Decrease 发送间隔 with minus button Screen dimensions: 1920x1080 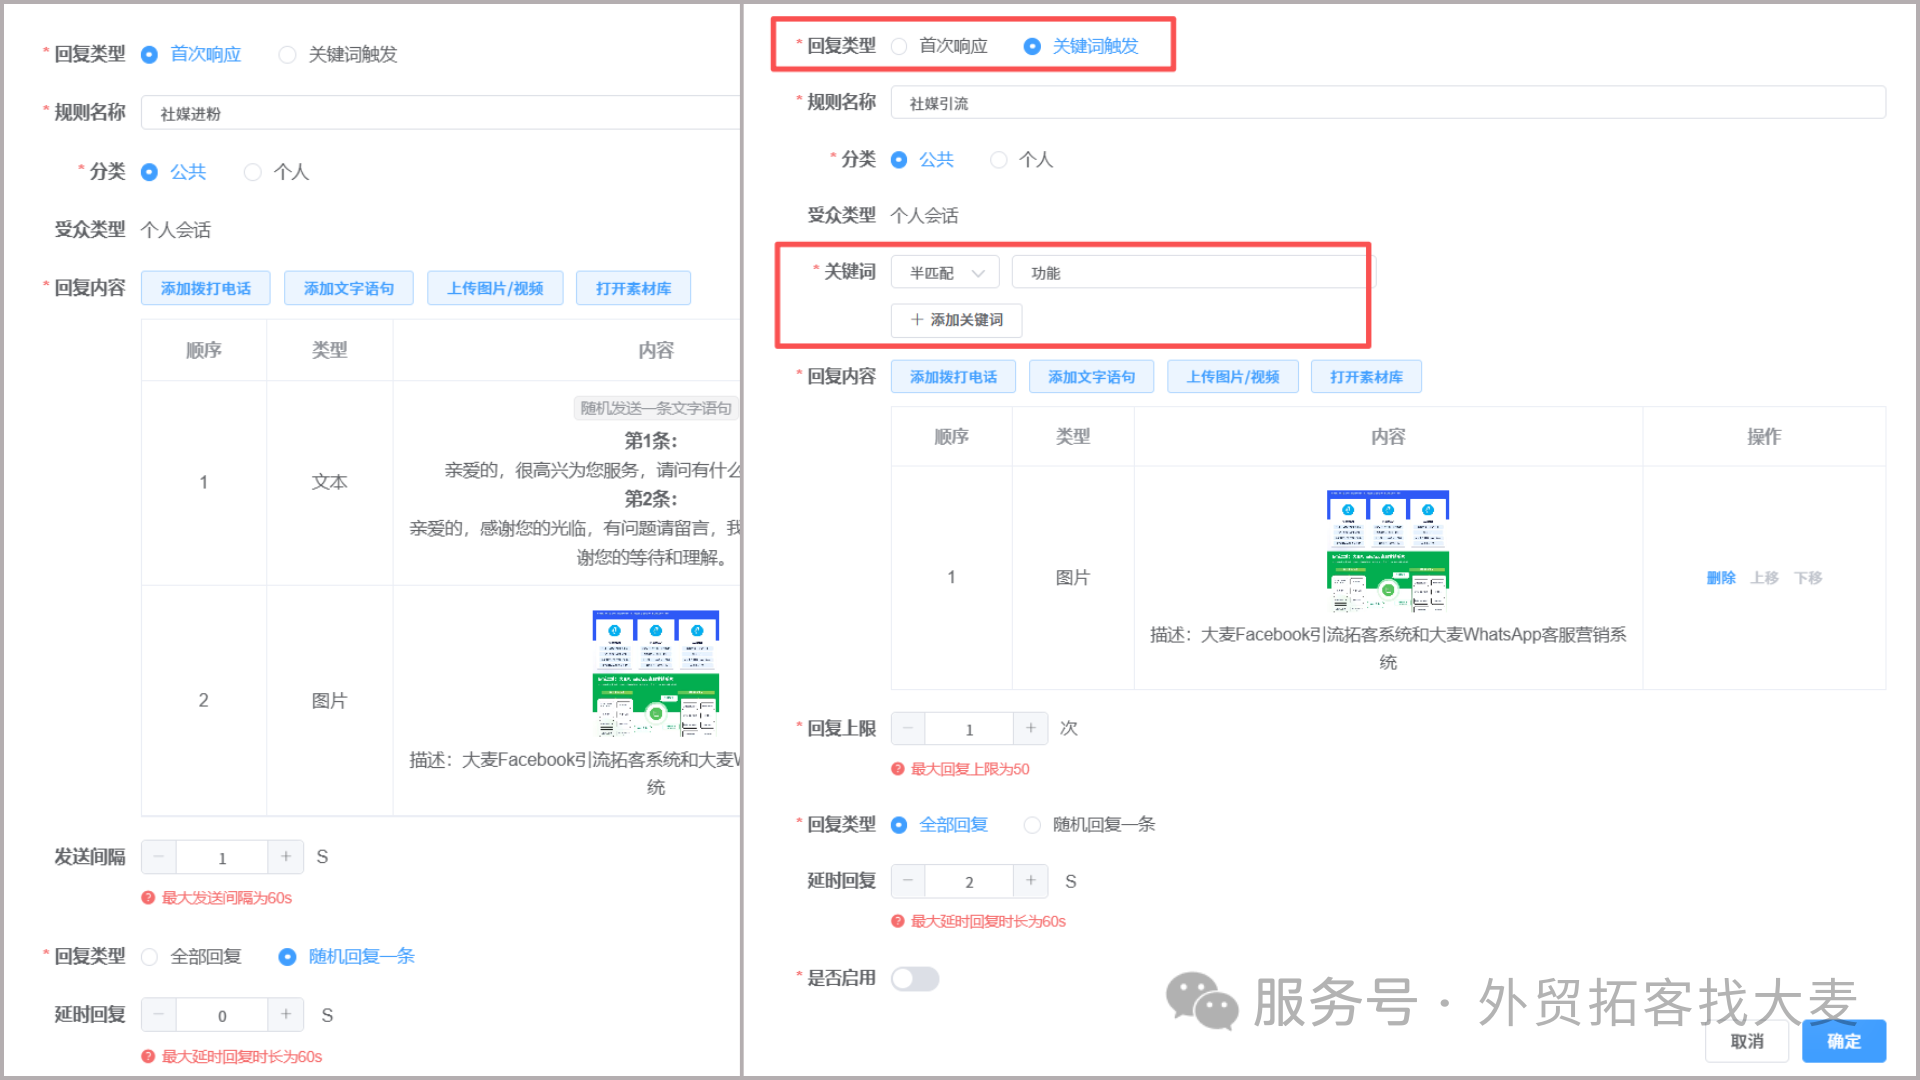(159, 857)
